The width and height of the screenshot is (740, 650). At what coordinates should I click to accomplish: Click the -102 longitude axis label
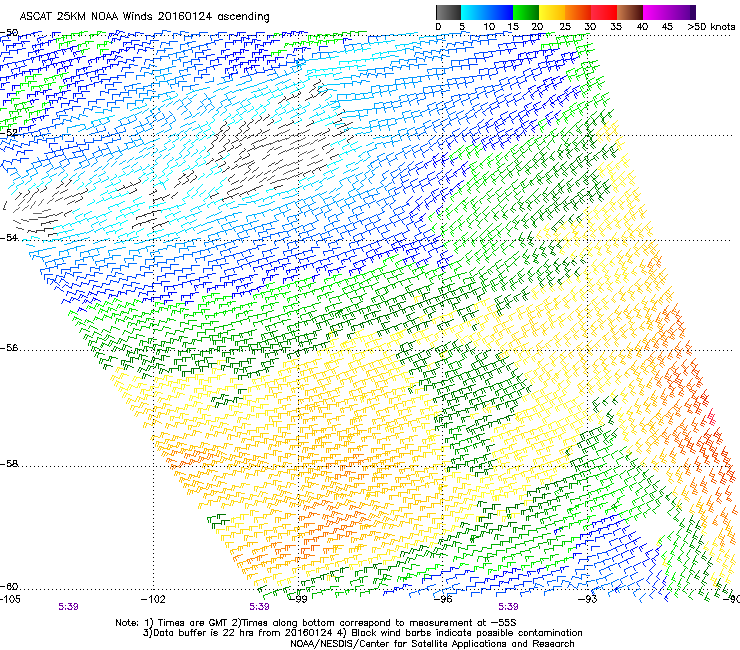[153, 599]
